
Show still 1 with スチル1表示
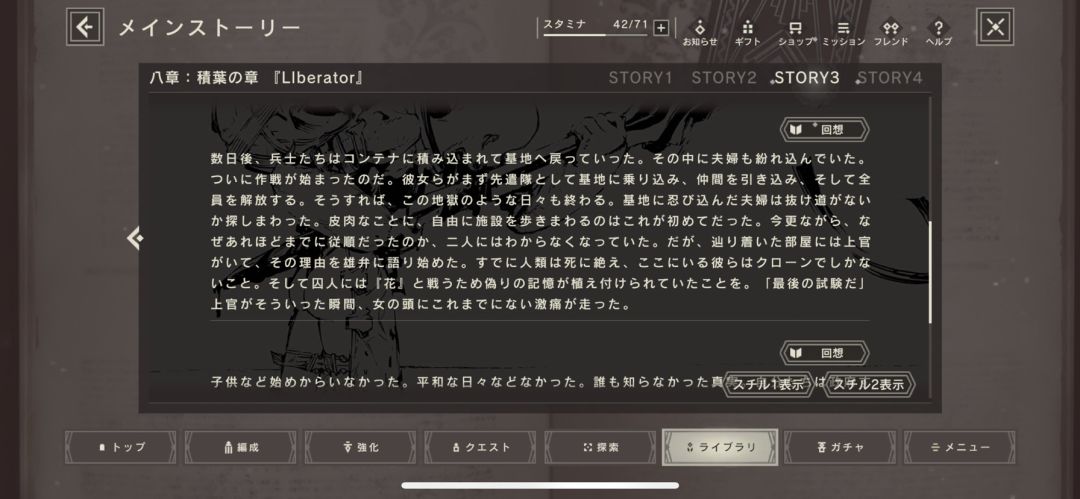click(x=768, y=385)
